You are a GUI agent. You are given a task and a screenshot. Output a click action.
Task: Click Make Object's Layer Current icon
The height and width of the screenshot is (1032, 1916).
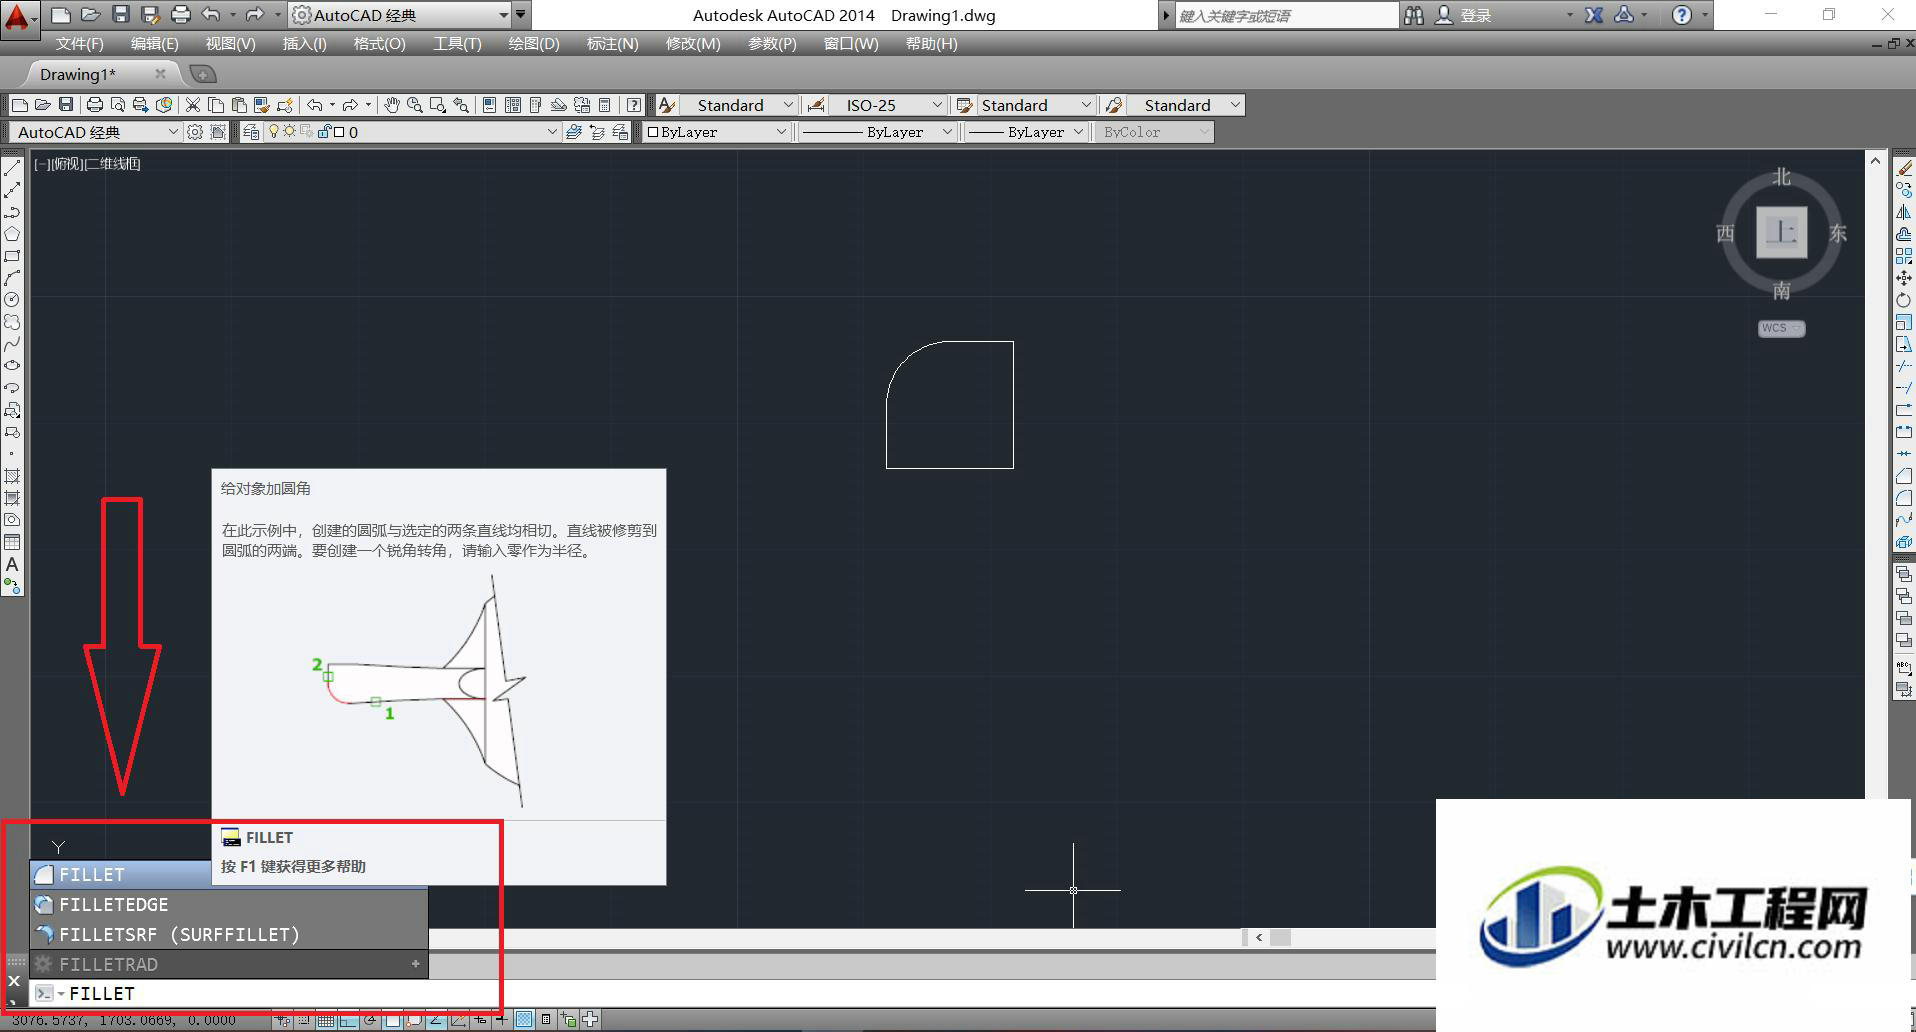pos(574,132)
